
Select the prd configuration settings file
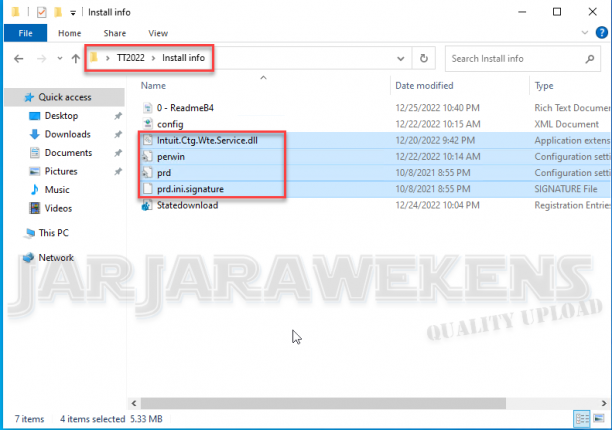164,173
